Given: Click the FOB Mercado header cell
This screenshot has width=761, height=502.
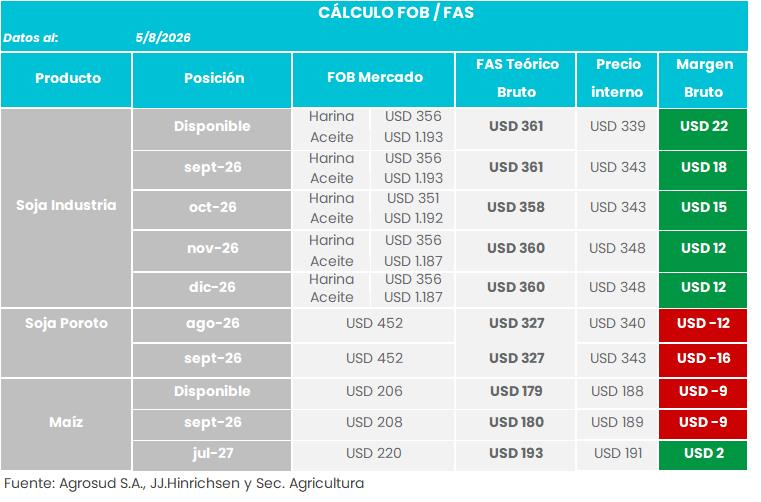Looking at the screenshot, I should [x=374, y=80].
